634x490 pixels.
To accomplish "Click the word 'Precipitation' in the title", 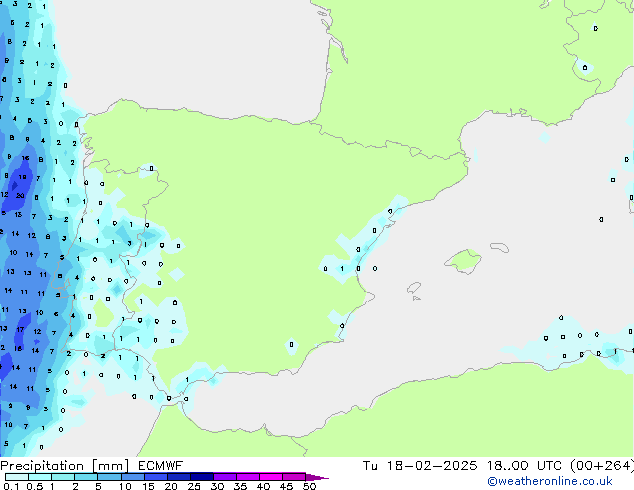I will pyautogui.click(x=42, y=466).
